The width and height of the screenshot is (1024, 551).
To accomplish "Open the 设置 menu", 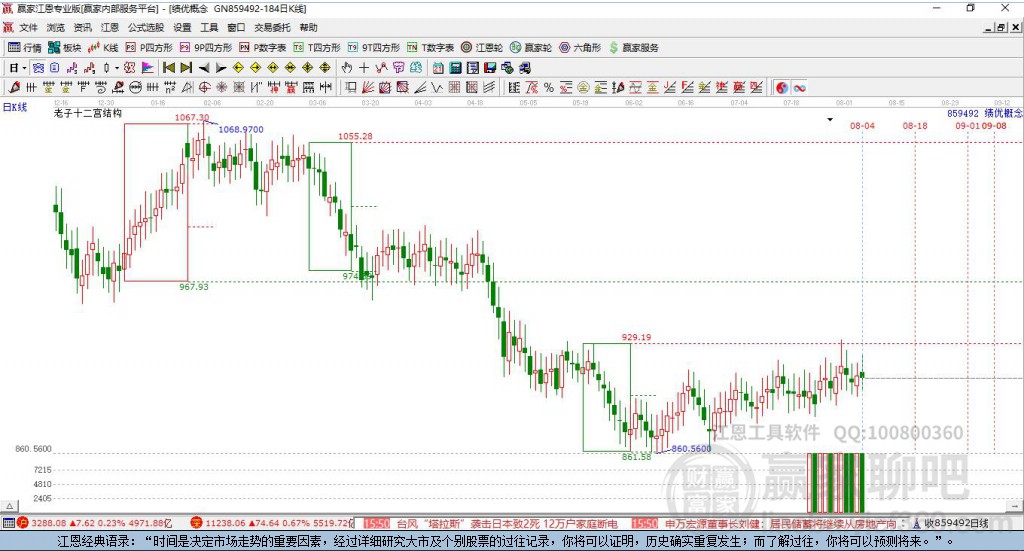I will (x=182, y=27).
